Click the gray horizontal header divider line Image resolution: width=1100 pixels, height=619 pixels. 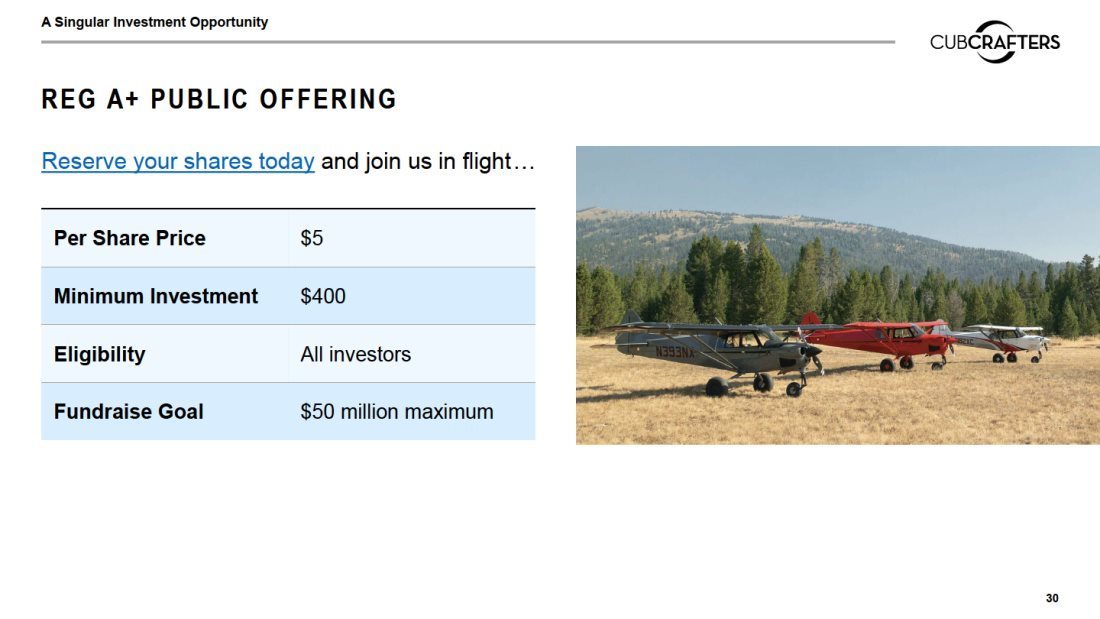point(468,42)
